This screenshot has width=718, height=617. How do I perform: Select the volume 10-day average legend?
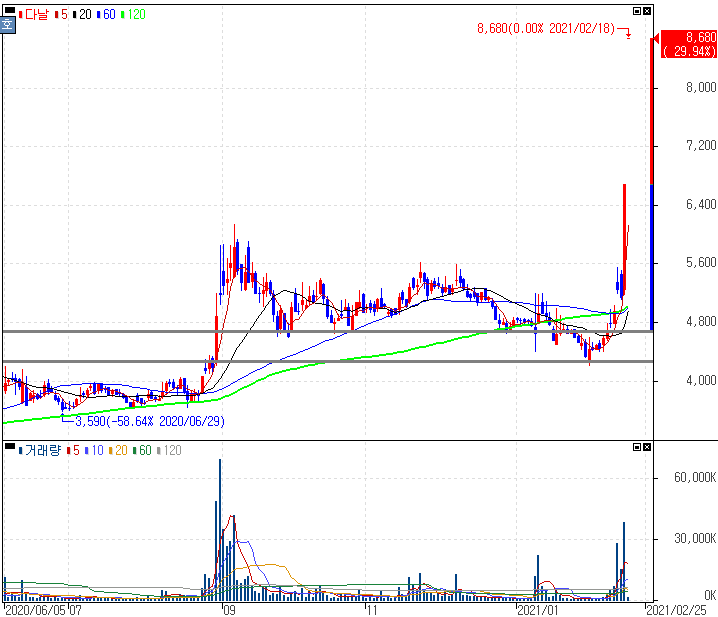point(94,451)
